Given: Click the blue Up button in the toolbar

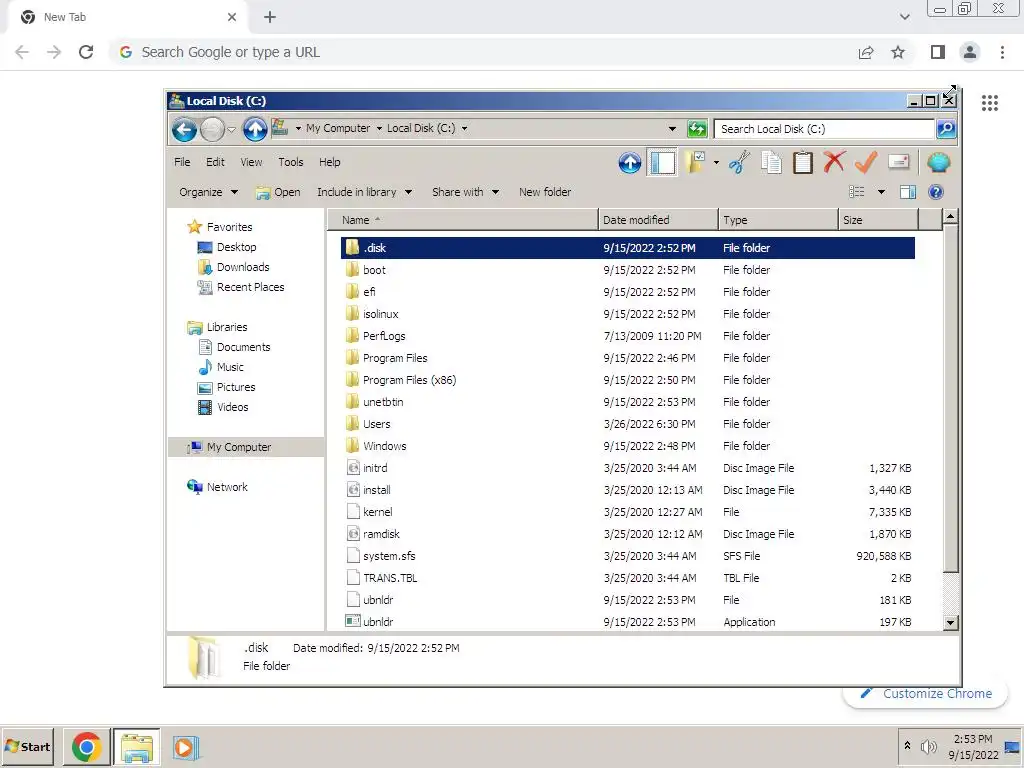Looking at the screenshot, I should click(x=630, y=163).
